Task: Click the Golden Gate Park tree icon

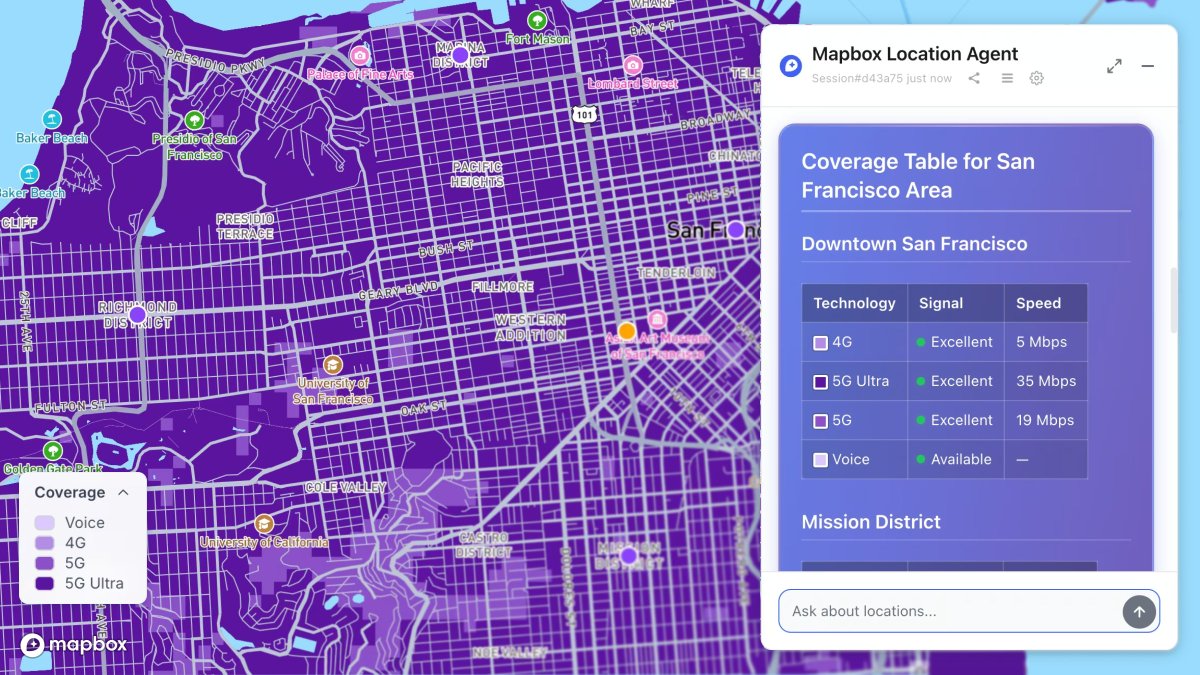Action: [x=53, y=451]
